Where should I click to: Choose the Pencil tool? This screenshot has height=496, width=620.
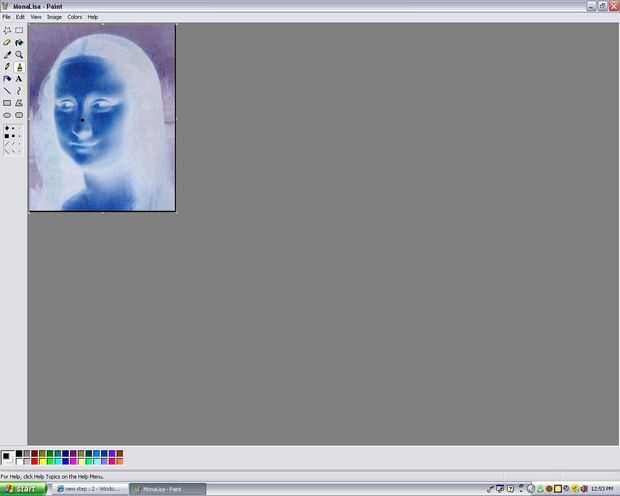pos(7,67)
